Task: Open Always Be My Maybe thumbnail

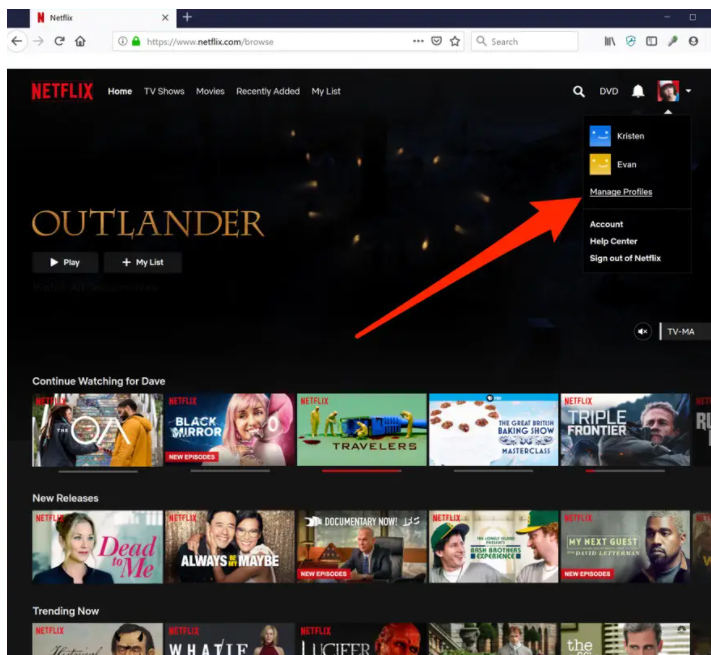Action: (x=229, y=547)
